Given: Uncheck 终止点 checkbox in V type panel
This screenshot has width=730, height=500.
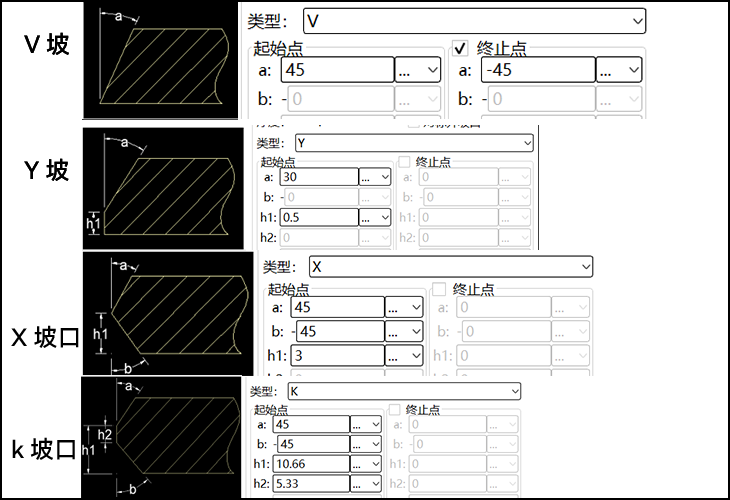Looking at the screenshot, I should [x=461, y=48].
